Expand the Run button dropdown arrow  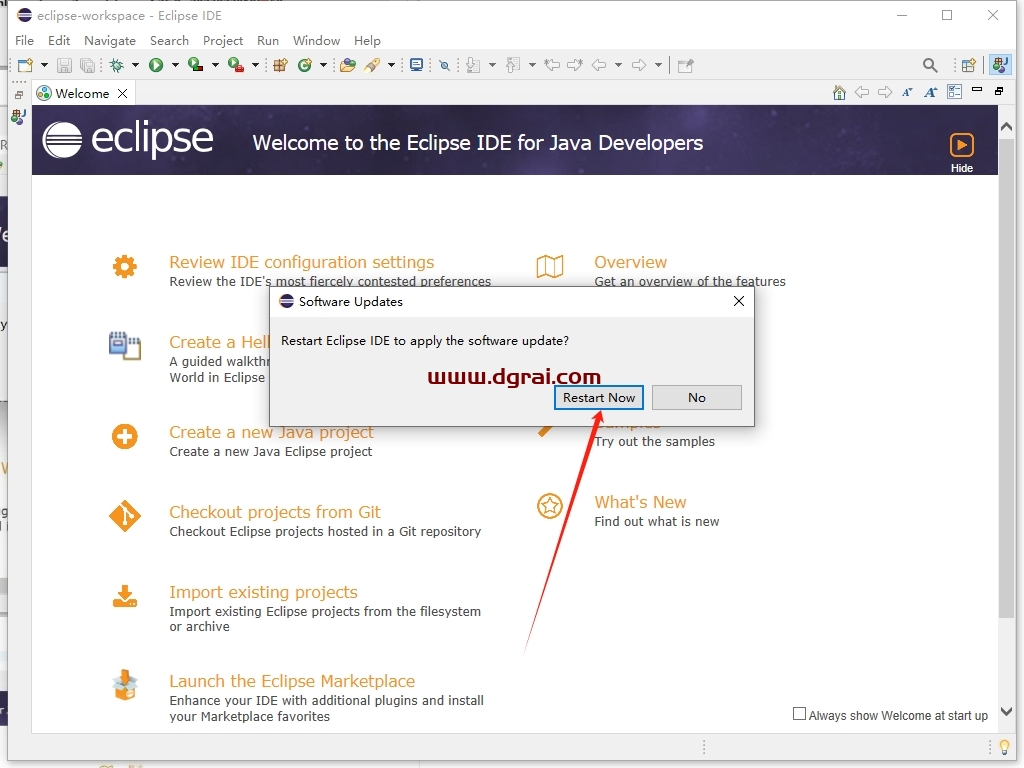pyautogui.click(x=175, y=65)
